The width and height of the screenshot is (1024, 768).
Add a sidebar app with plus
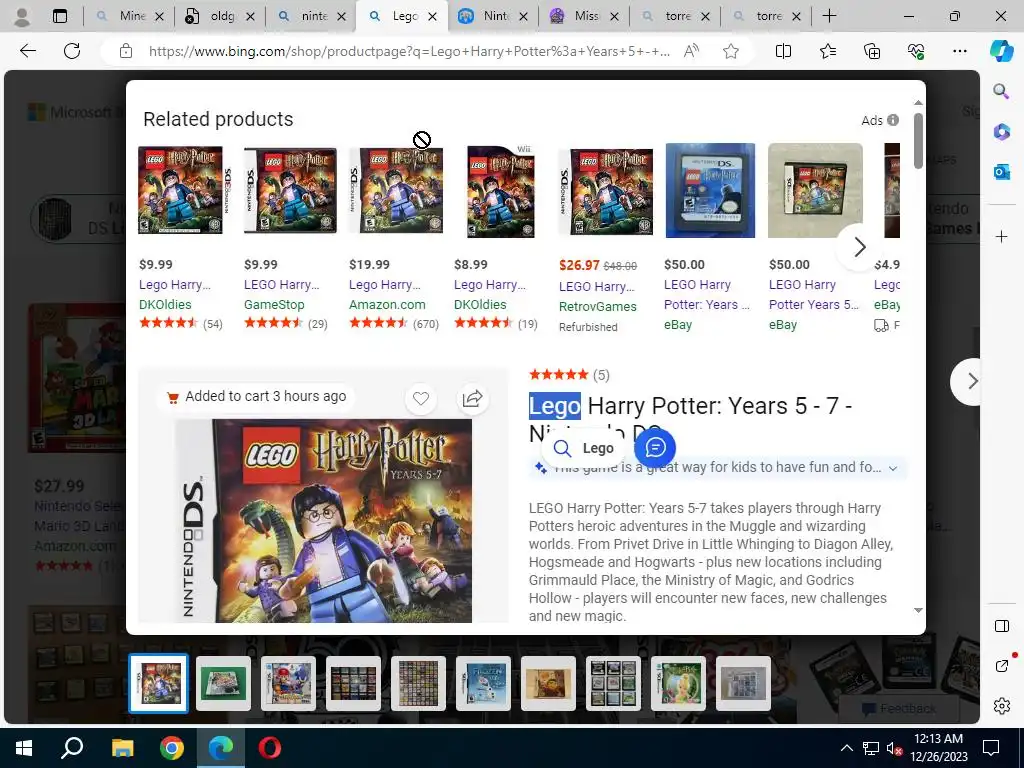click(1001, 236)
